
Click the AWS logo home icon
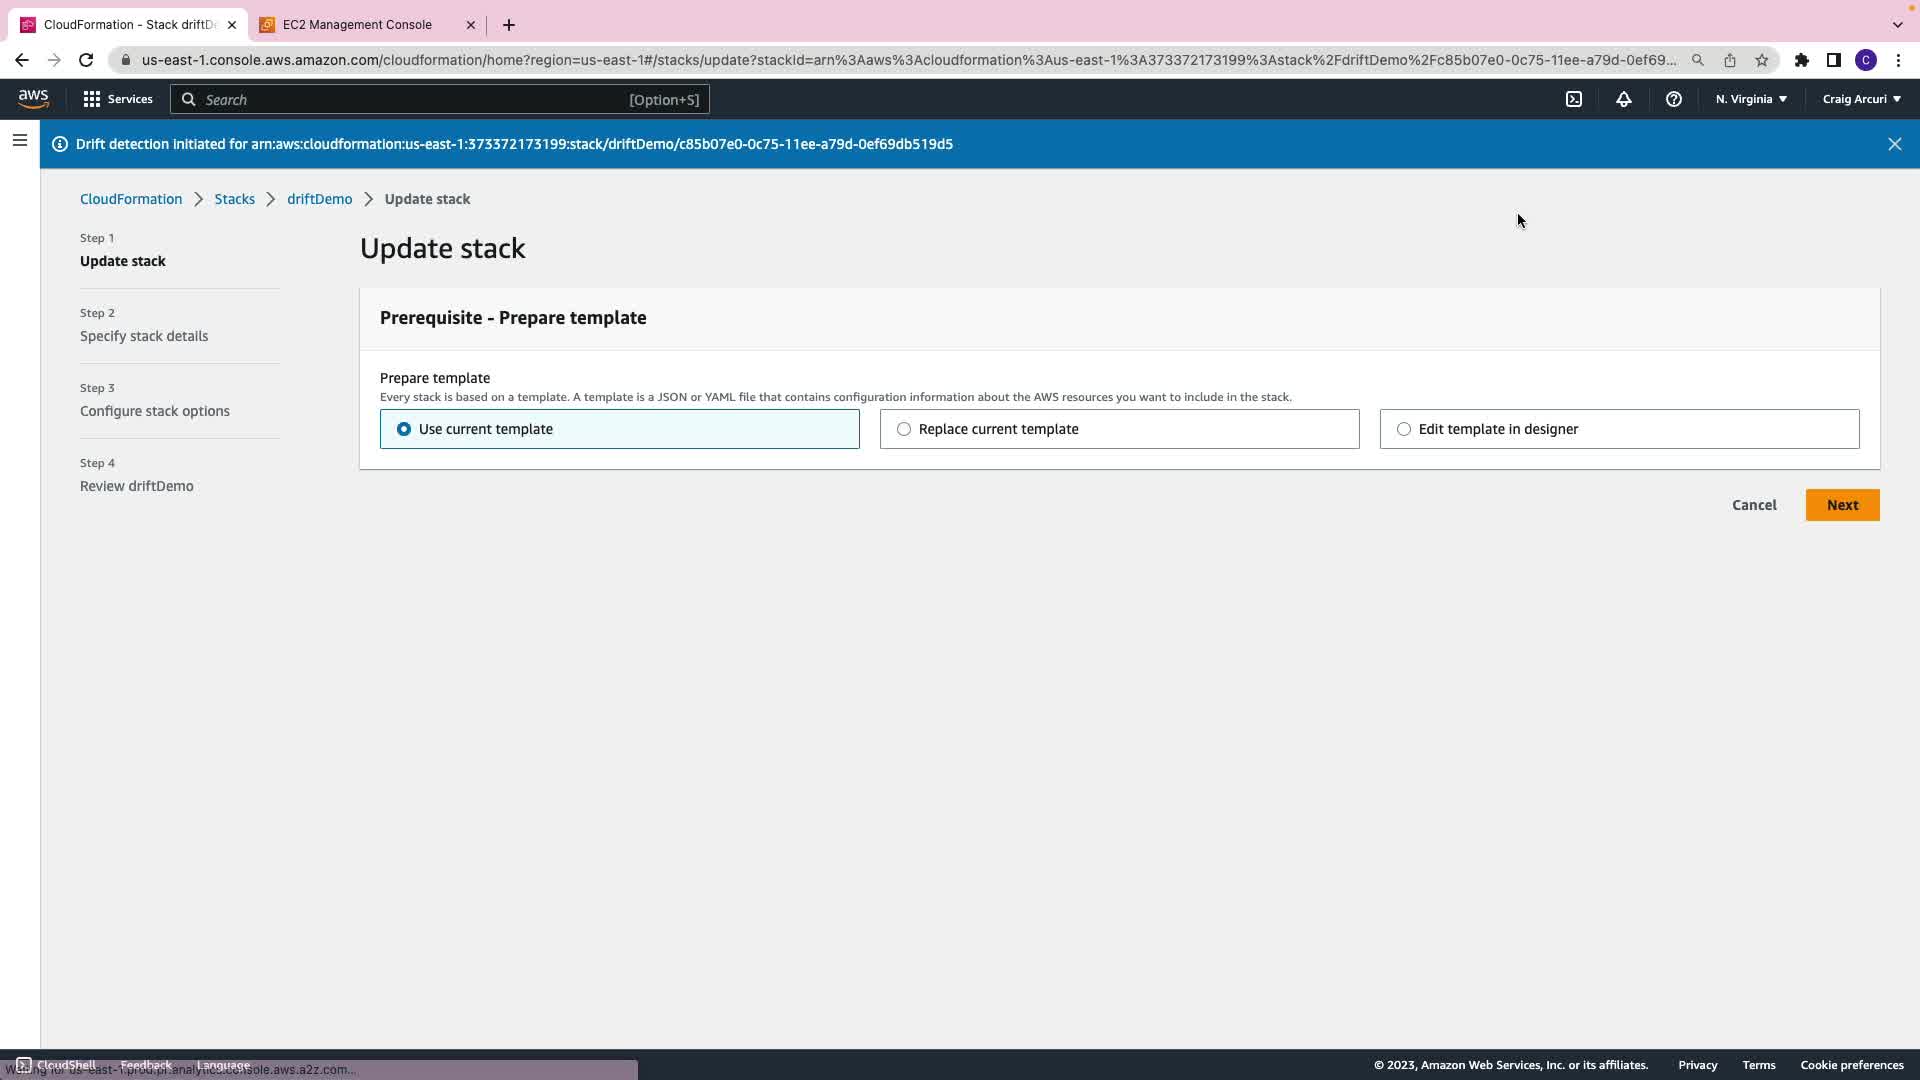(33, 99)
